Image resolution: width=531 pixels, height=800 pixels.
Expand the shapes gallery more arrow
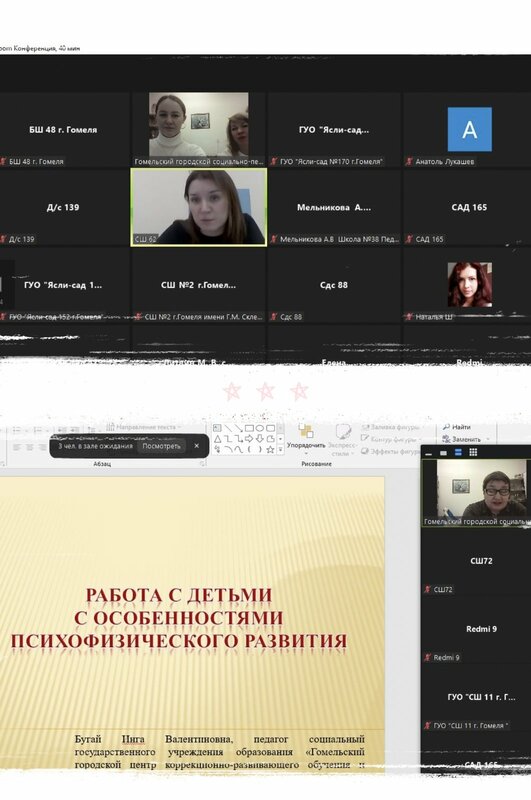click(x=281, y=449)
